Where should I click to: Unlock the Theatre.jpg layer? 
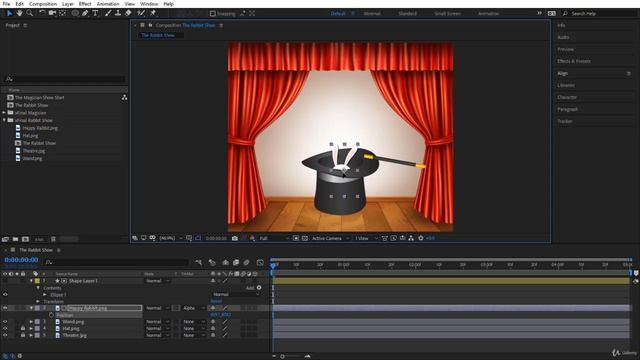(x=23, y=335)
